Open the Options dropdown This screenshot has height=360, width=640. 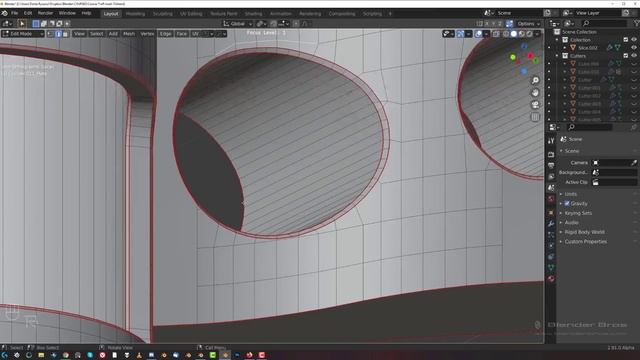click(x=528, y=24)
